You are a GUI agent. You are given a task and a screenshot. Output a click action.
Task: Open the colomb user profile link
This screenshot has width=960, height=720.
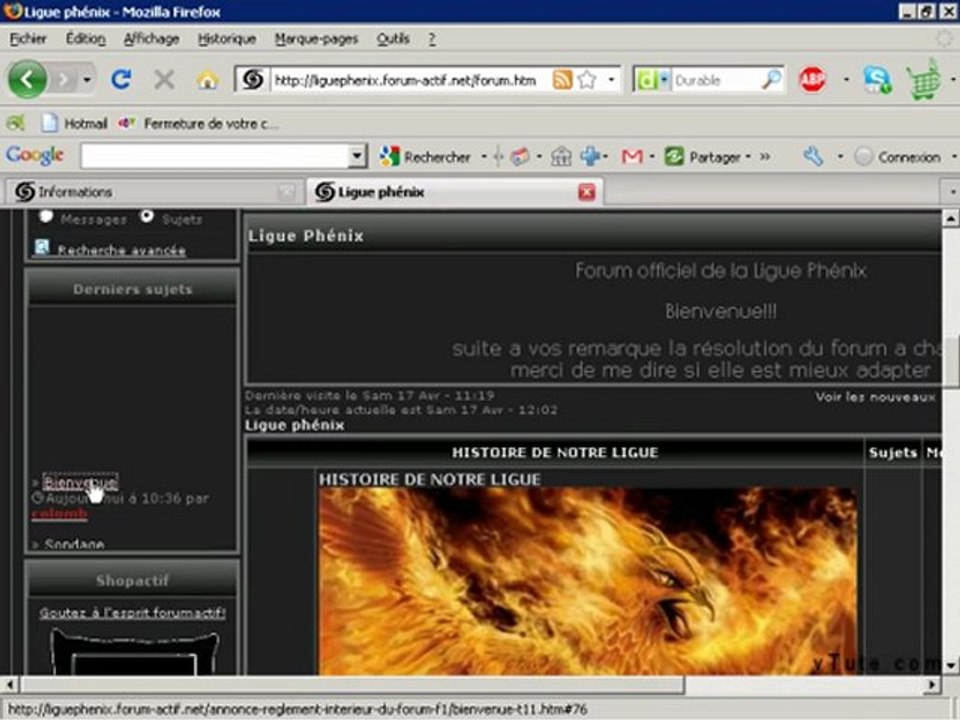(59, 513)
